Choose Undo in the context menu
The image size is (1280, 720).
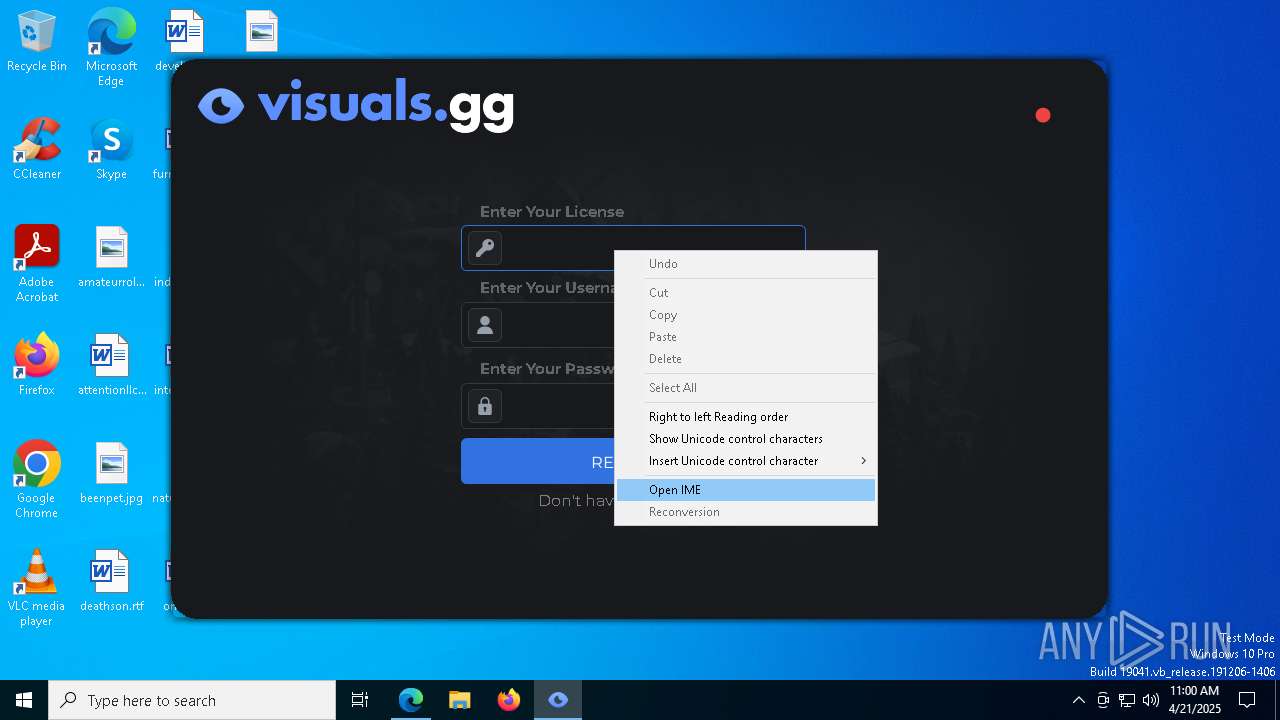(x=746, y=264)
